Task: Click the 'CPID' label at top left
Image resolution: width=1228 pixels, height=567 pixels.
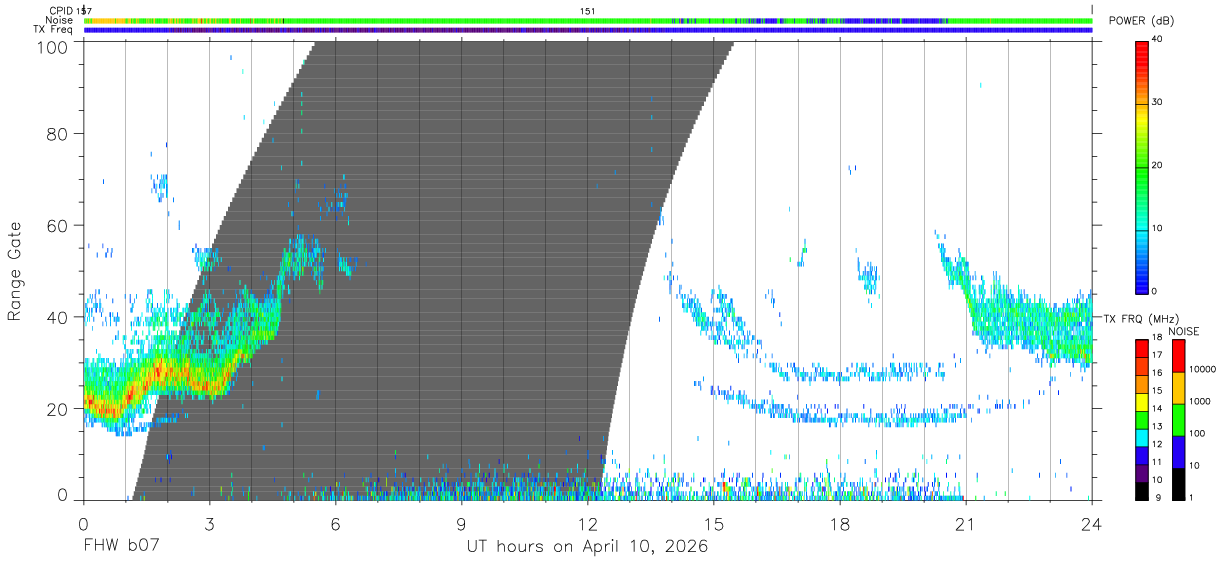Action: [x=61, y=11]
